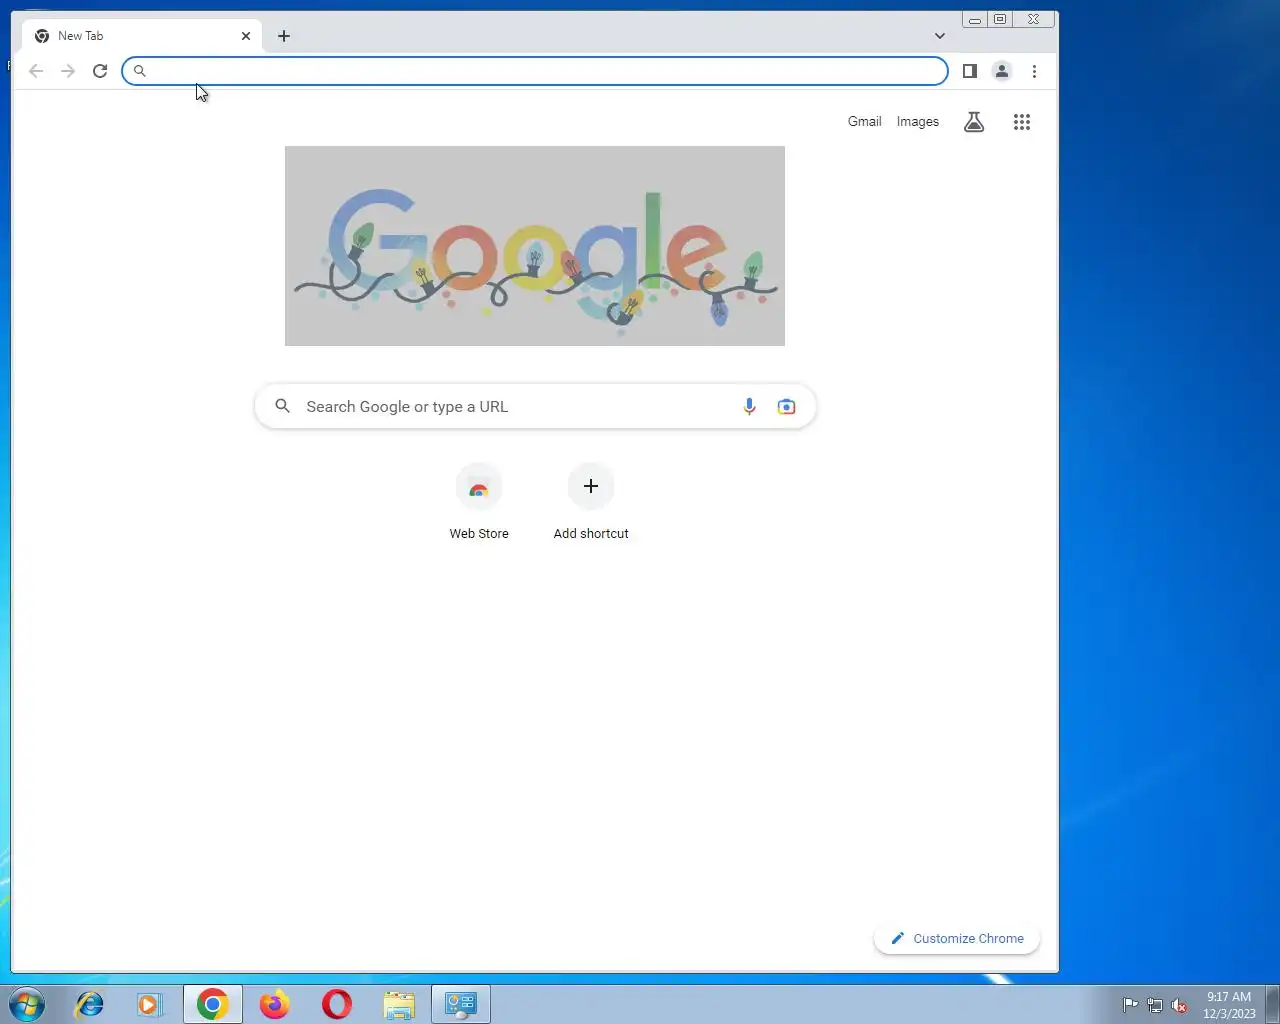Open Search Labs flask icon
The height and width of the screenshot is (1024, 1280).
pos(974,122)
